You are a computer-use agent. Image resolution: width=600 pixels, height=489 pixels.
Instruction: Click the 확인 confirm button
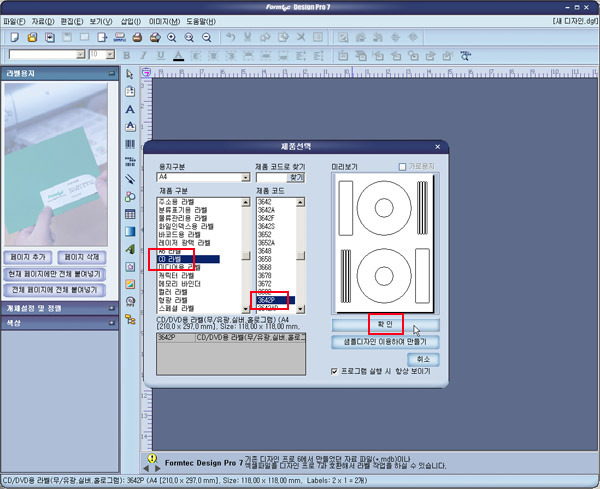click(x=385, y=324)
